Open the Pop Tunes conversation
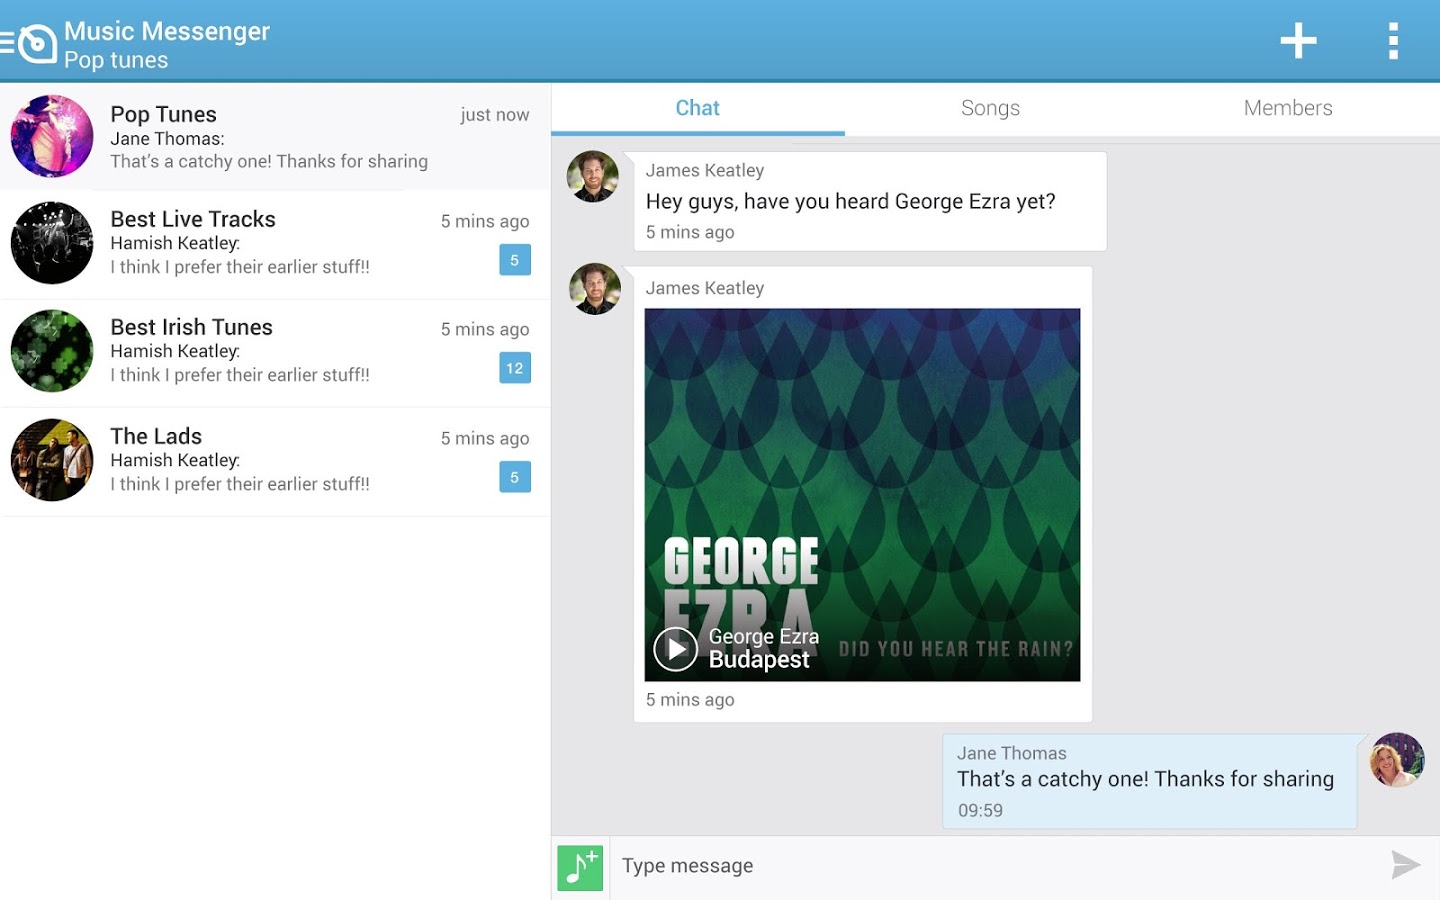Viewport: 1440px width, 900px height. pos(275,137)
